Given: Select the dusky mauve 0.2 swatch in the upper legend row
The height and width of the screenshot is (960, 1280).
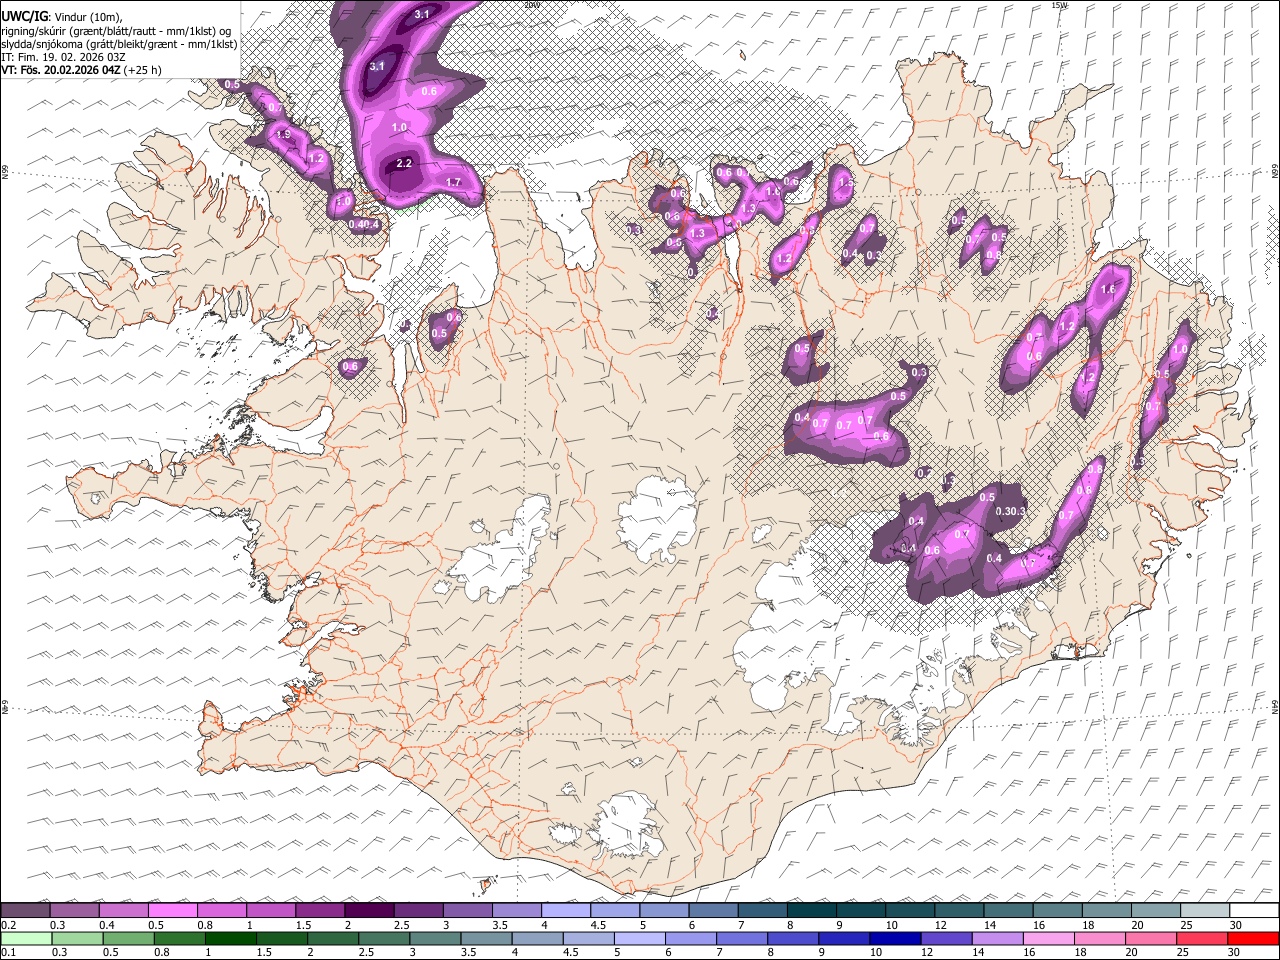Looking at the screenshot, I should pyautogui.click(x=26, y=911).
